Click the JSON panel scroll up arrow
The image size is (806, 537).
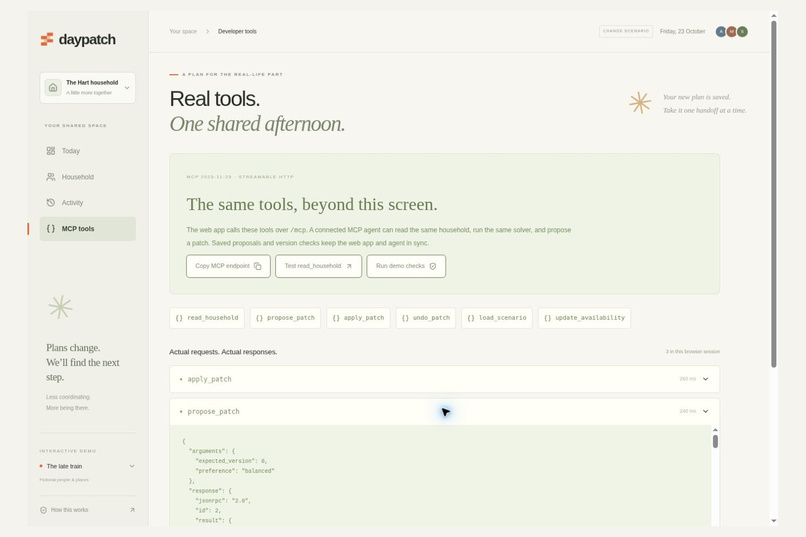[x=715, y=430]
